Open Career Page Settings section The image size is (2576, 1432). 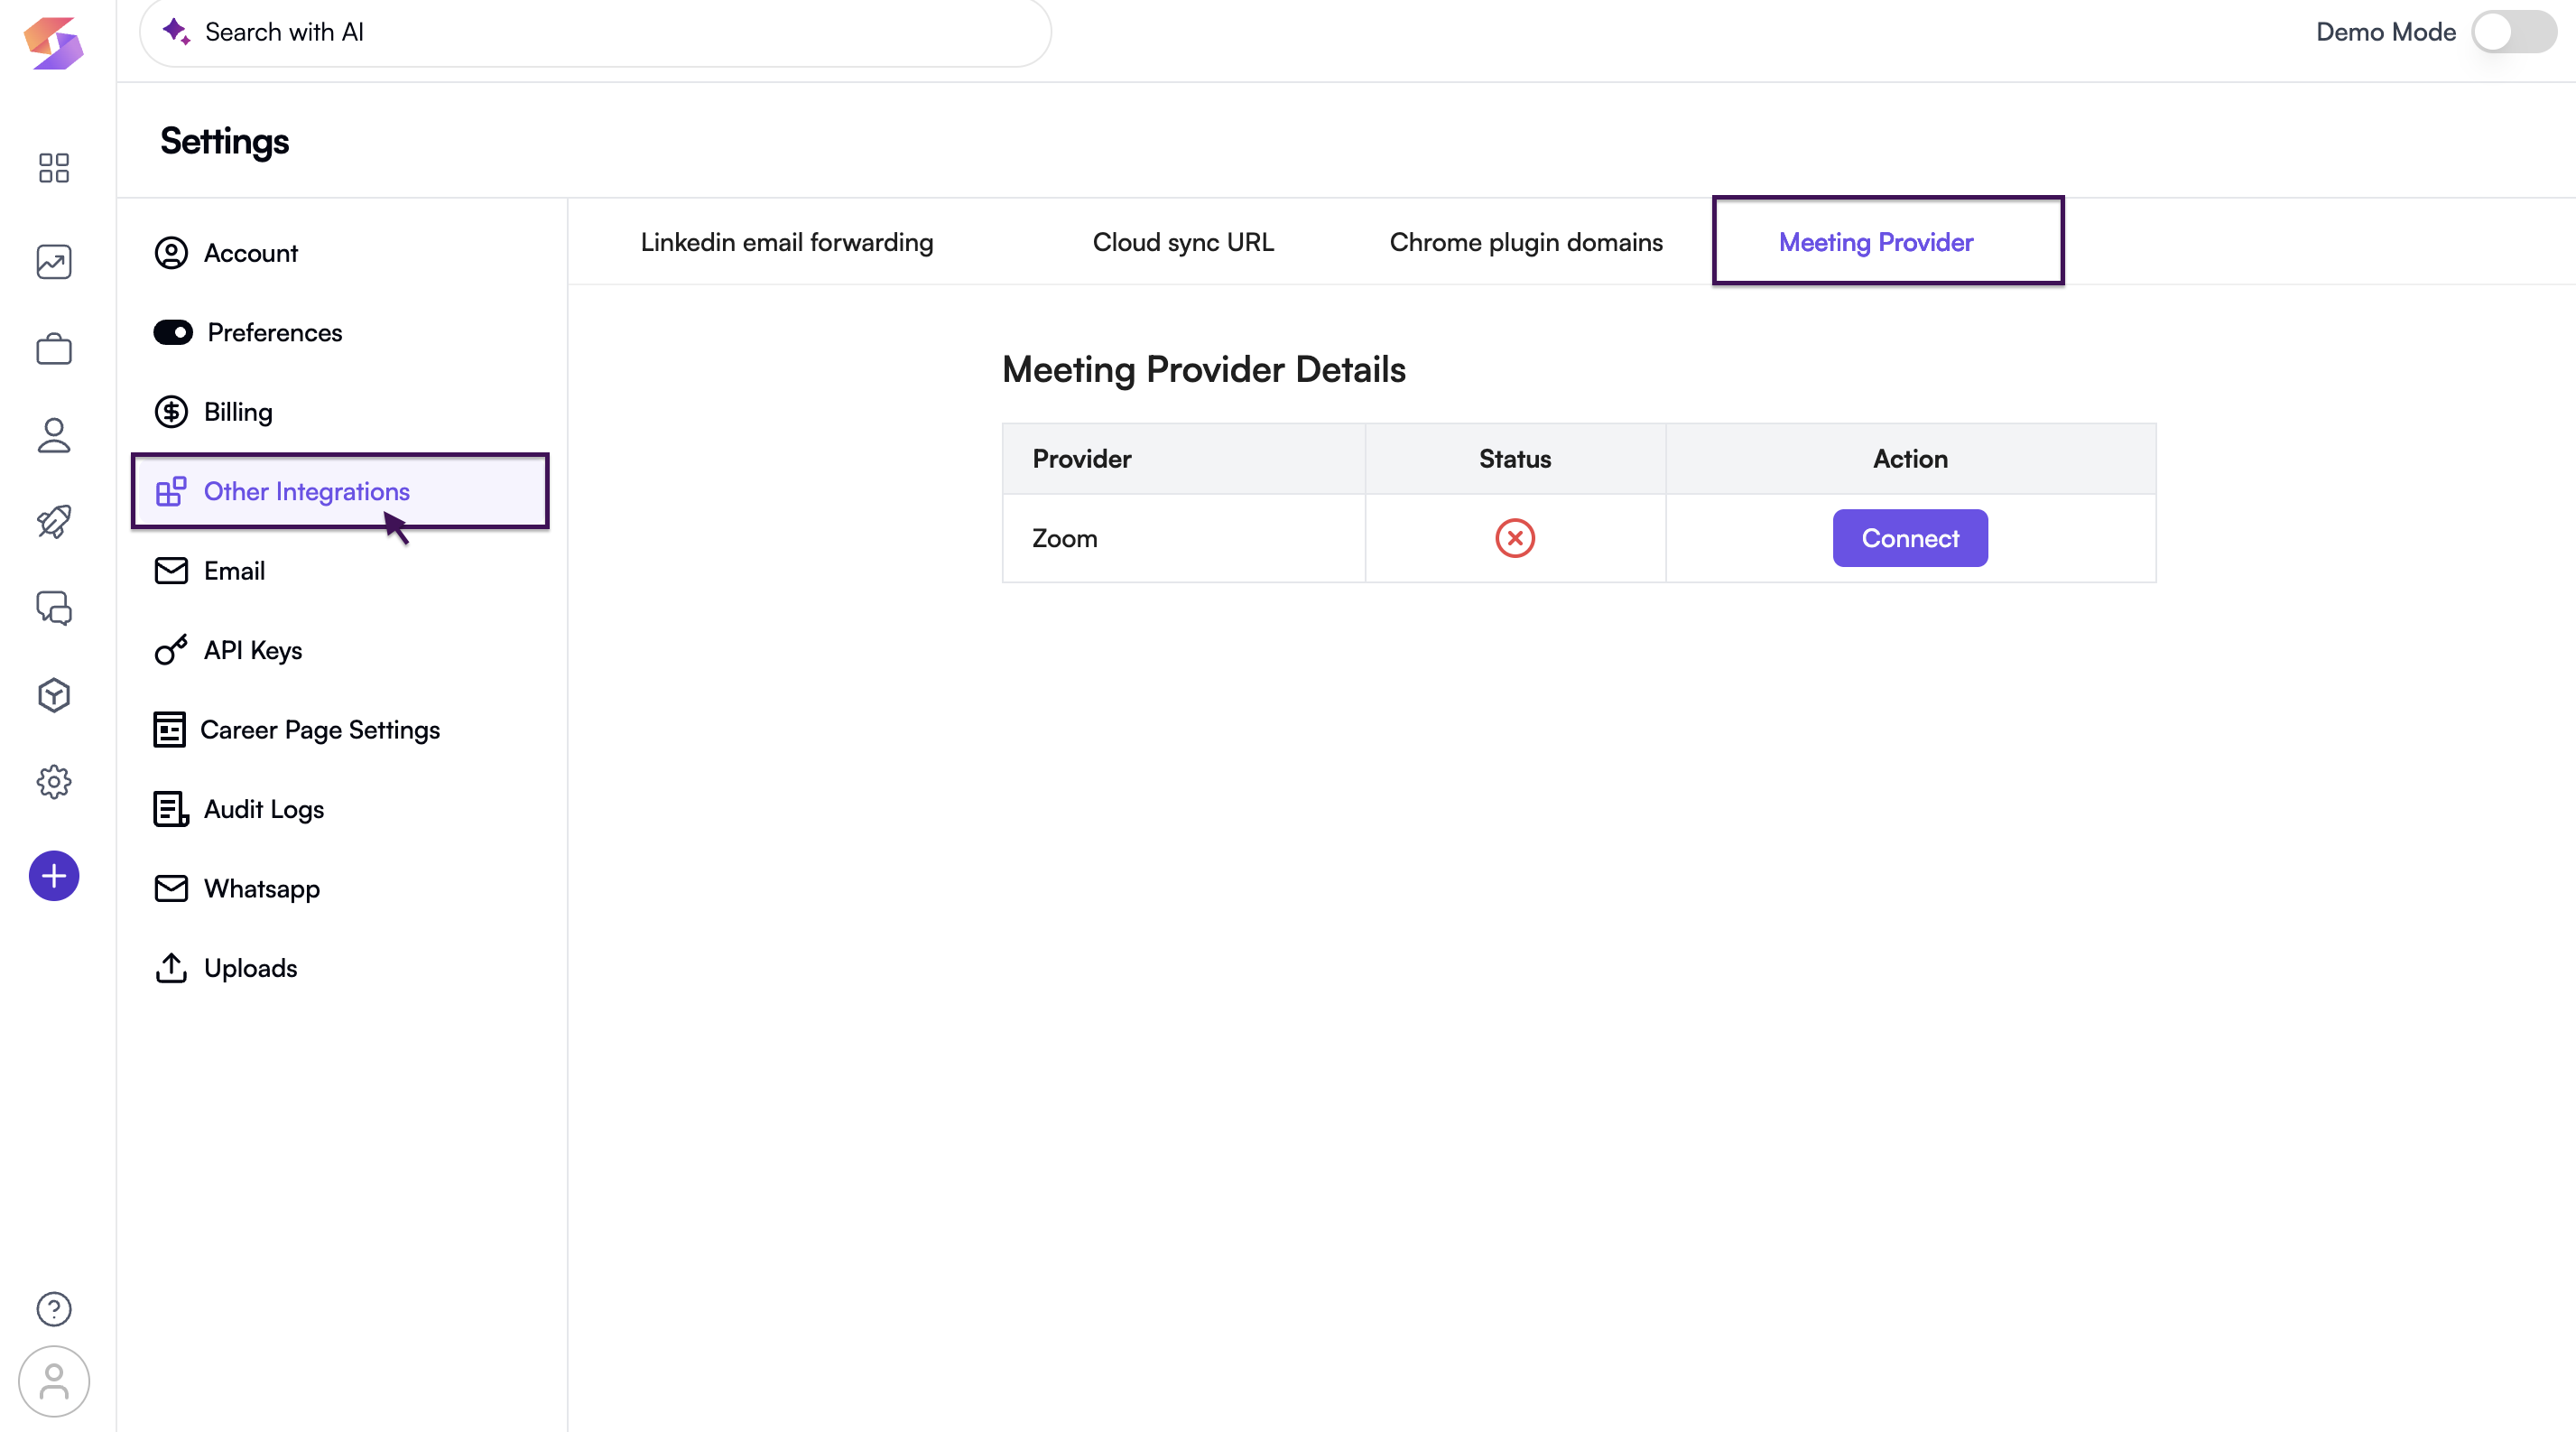(340, 730)
